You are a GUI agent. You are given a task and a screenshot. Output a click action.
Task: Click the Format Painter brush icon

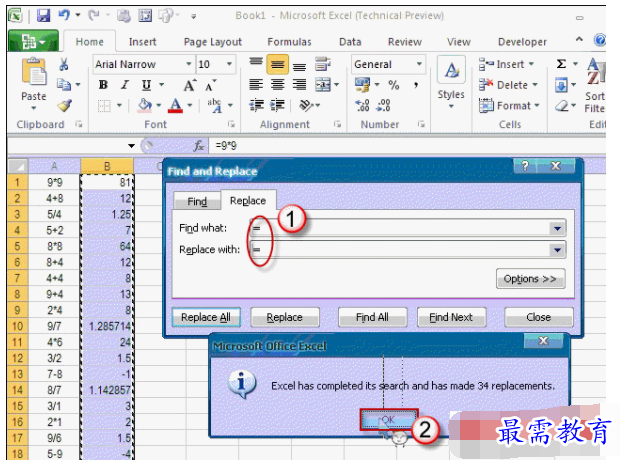click(64, 105)
